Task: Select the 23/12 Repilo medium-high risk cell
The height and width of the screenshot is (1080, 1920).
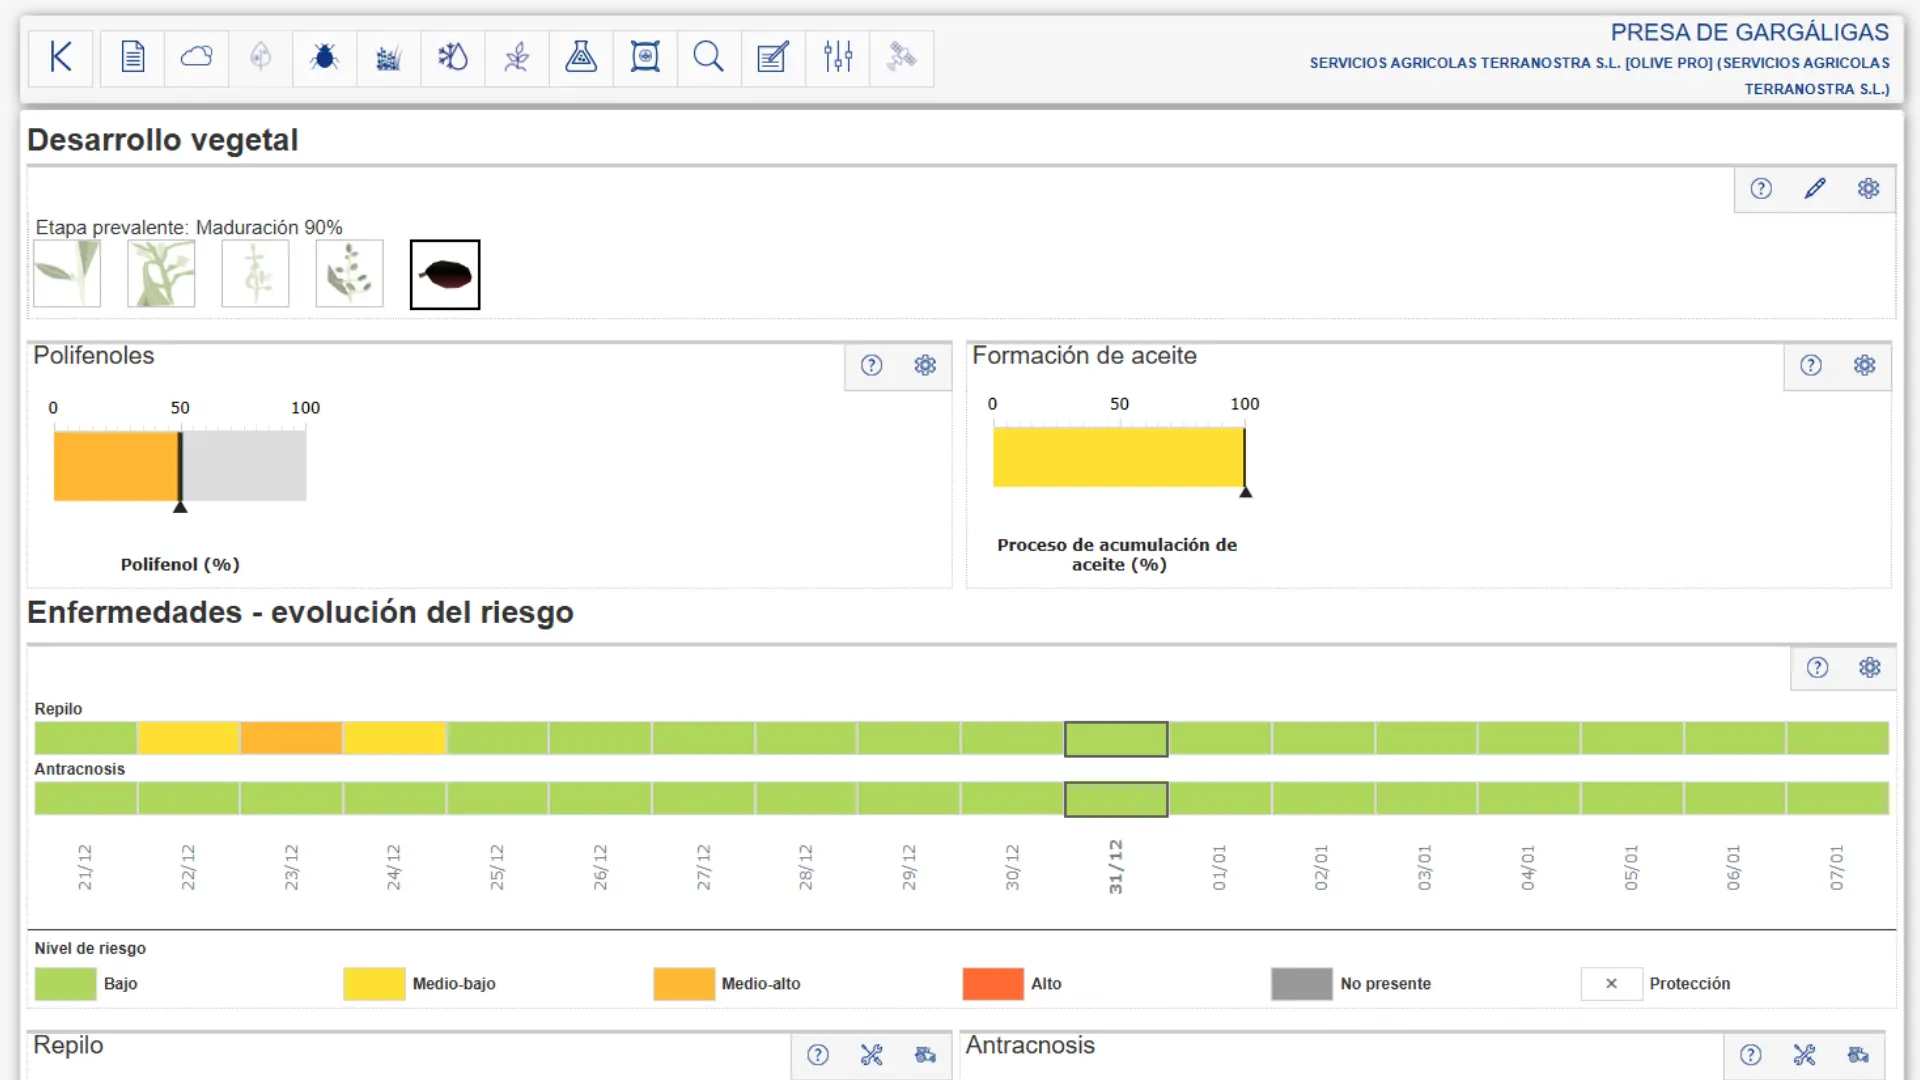Action: (x=291, y=739)
